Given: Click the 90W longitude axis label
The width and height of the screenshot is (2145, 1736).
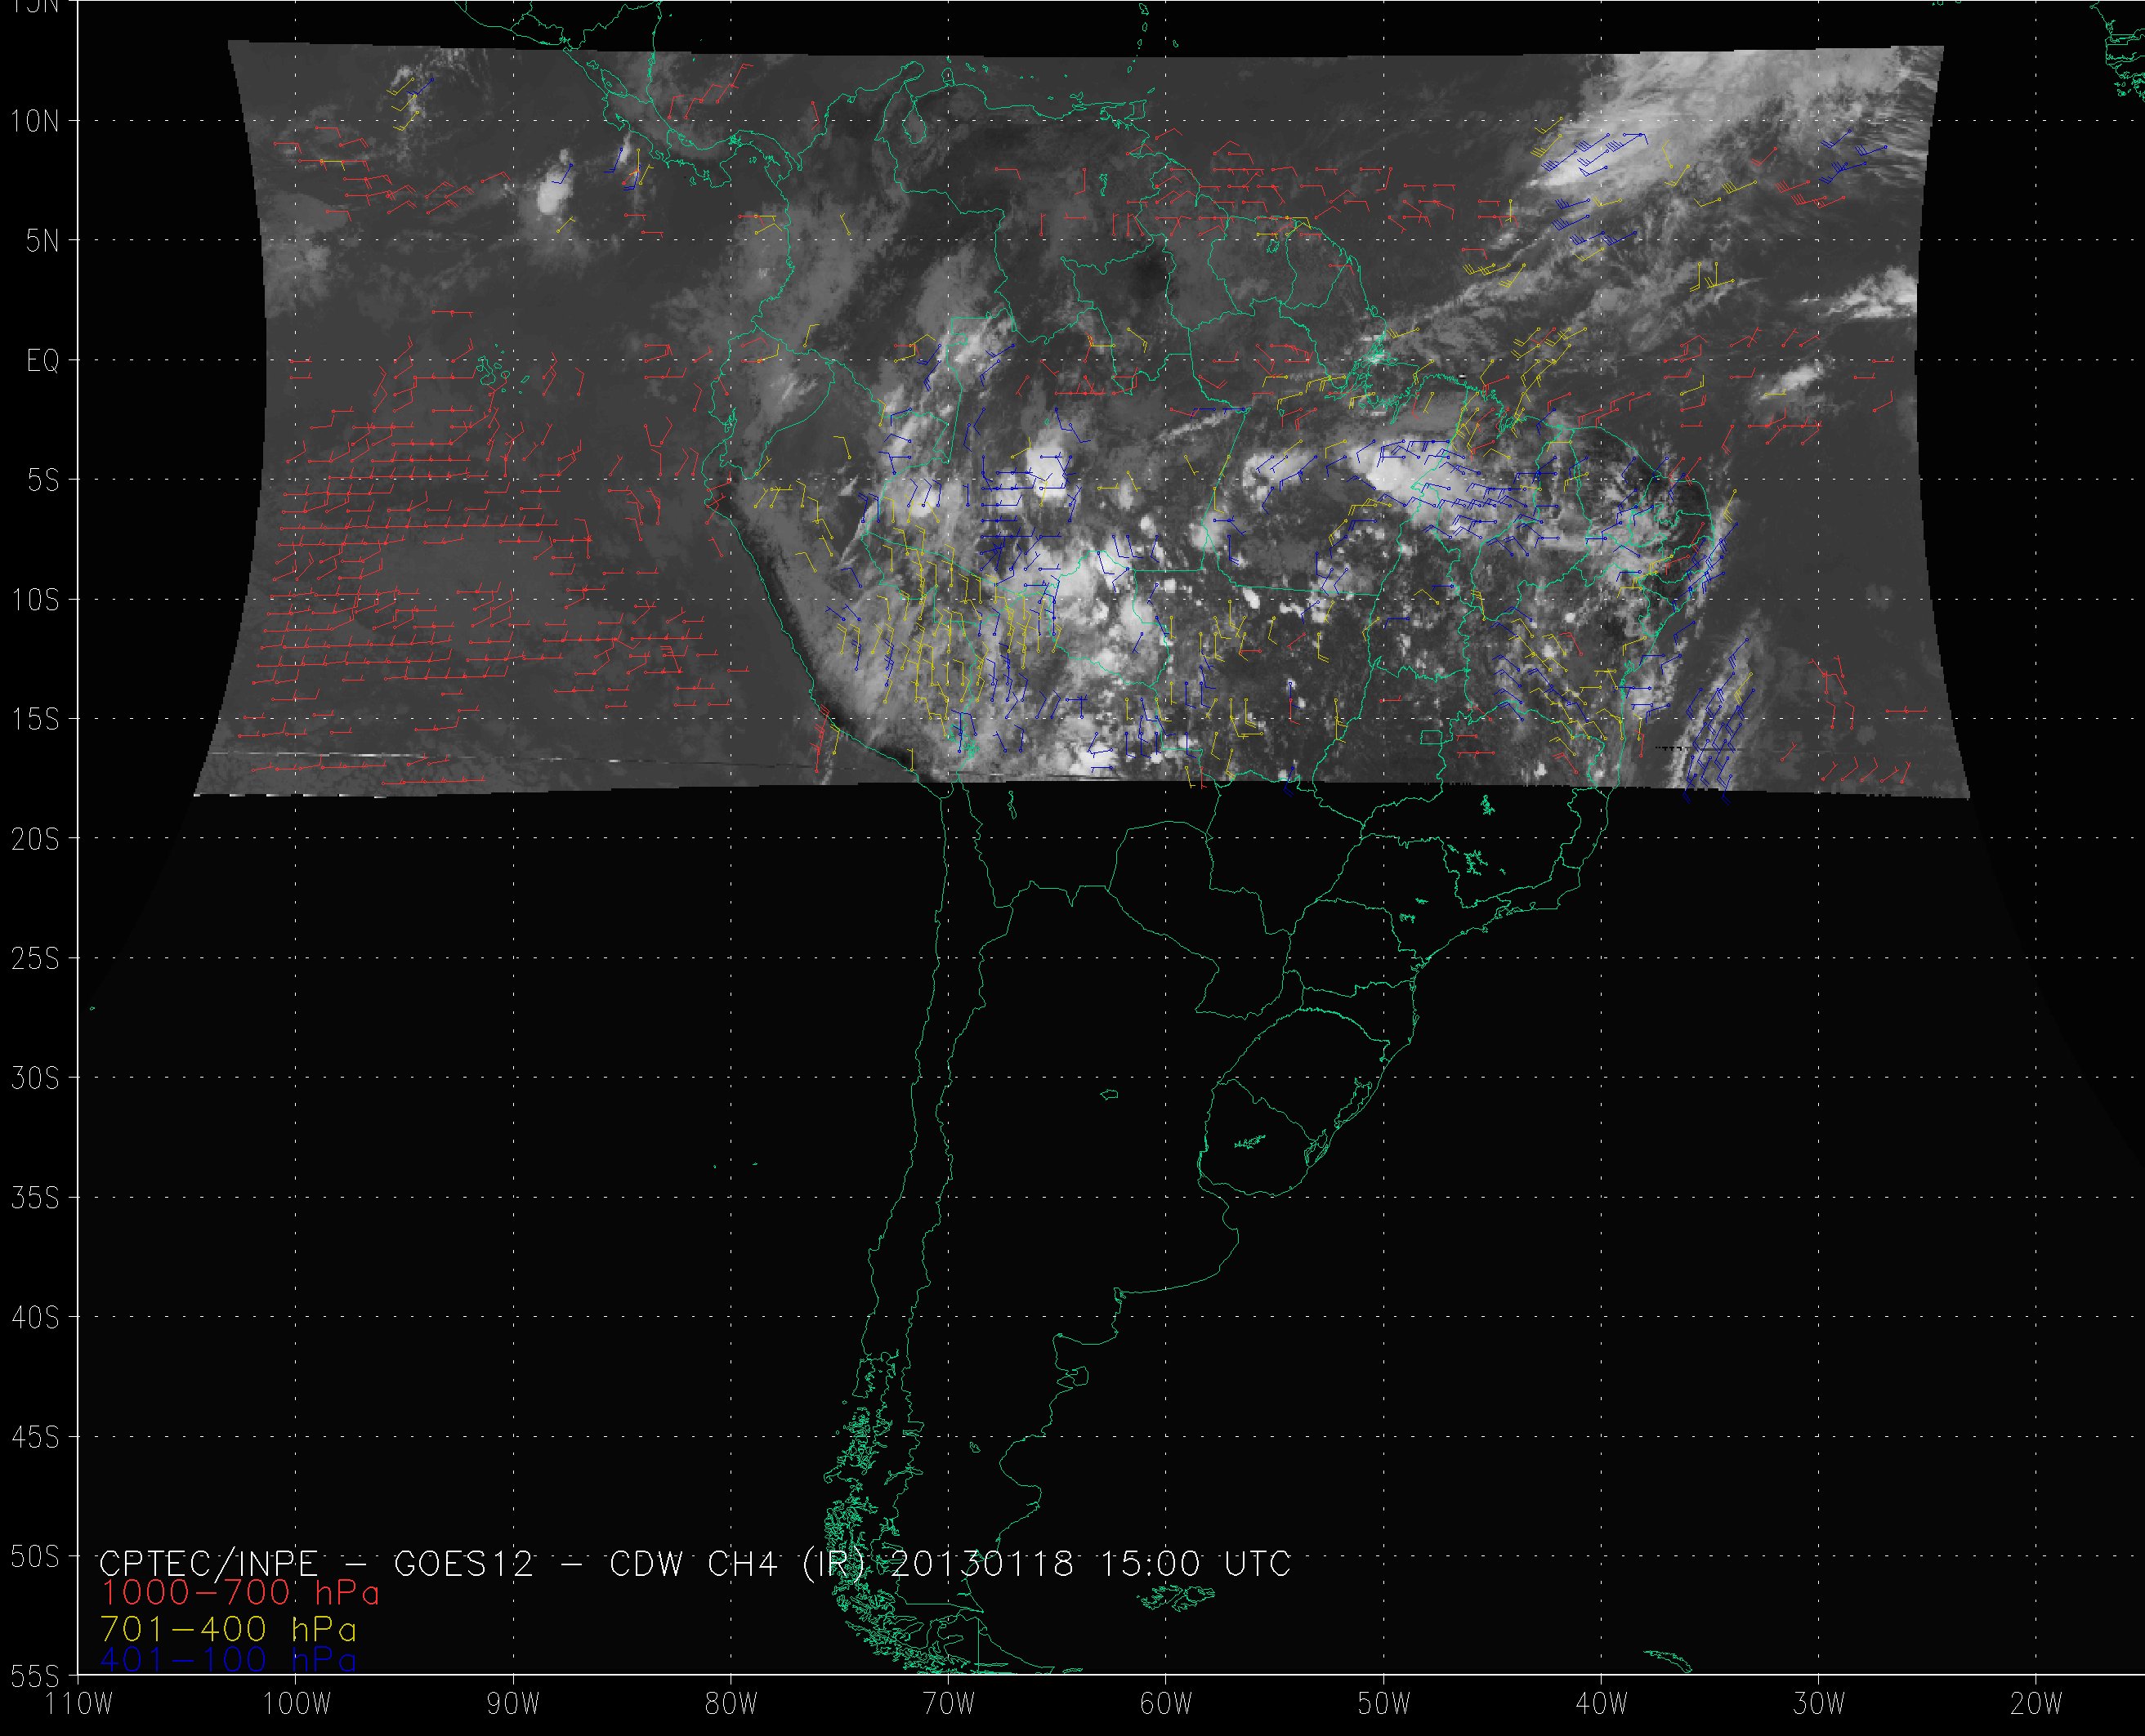Looking at the screenshot, I should [513, 1703].
